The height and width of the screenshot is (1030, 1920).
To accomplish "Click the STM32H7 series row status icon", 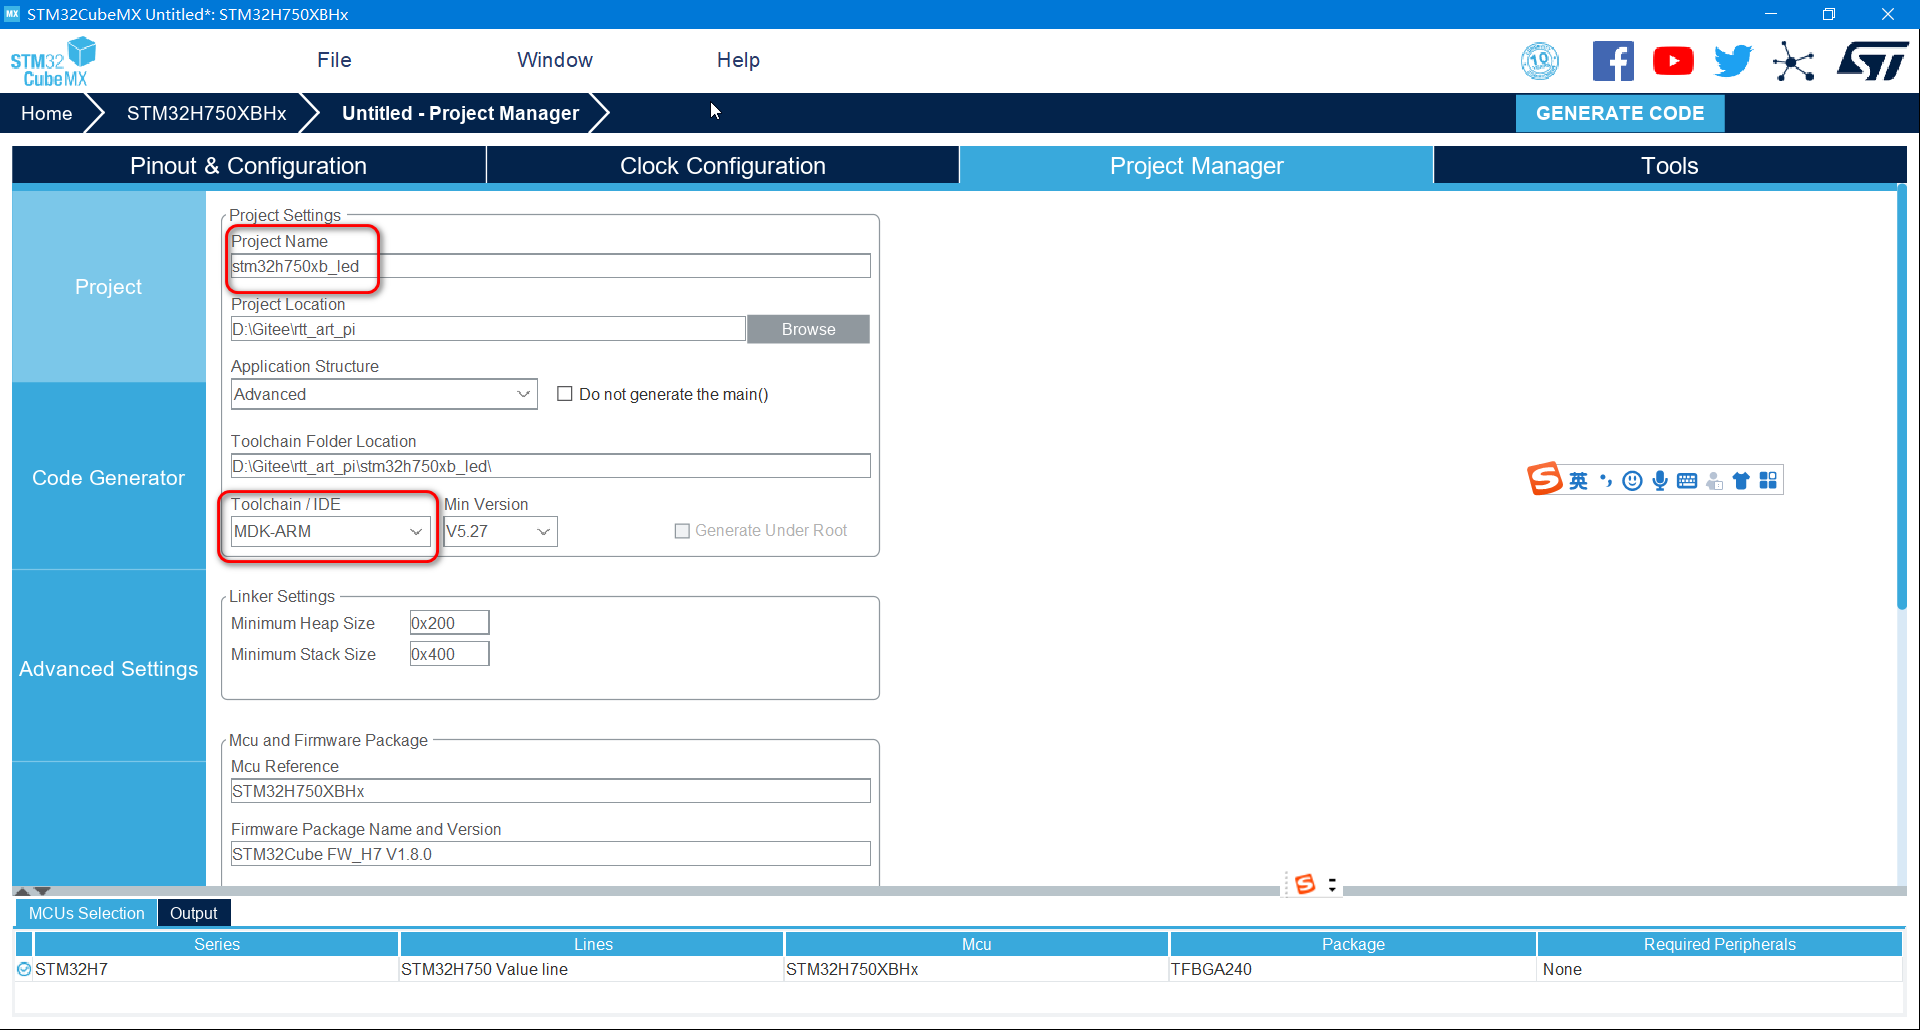I will coord(24,969).
